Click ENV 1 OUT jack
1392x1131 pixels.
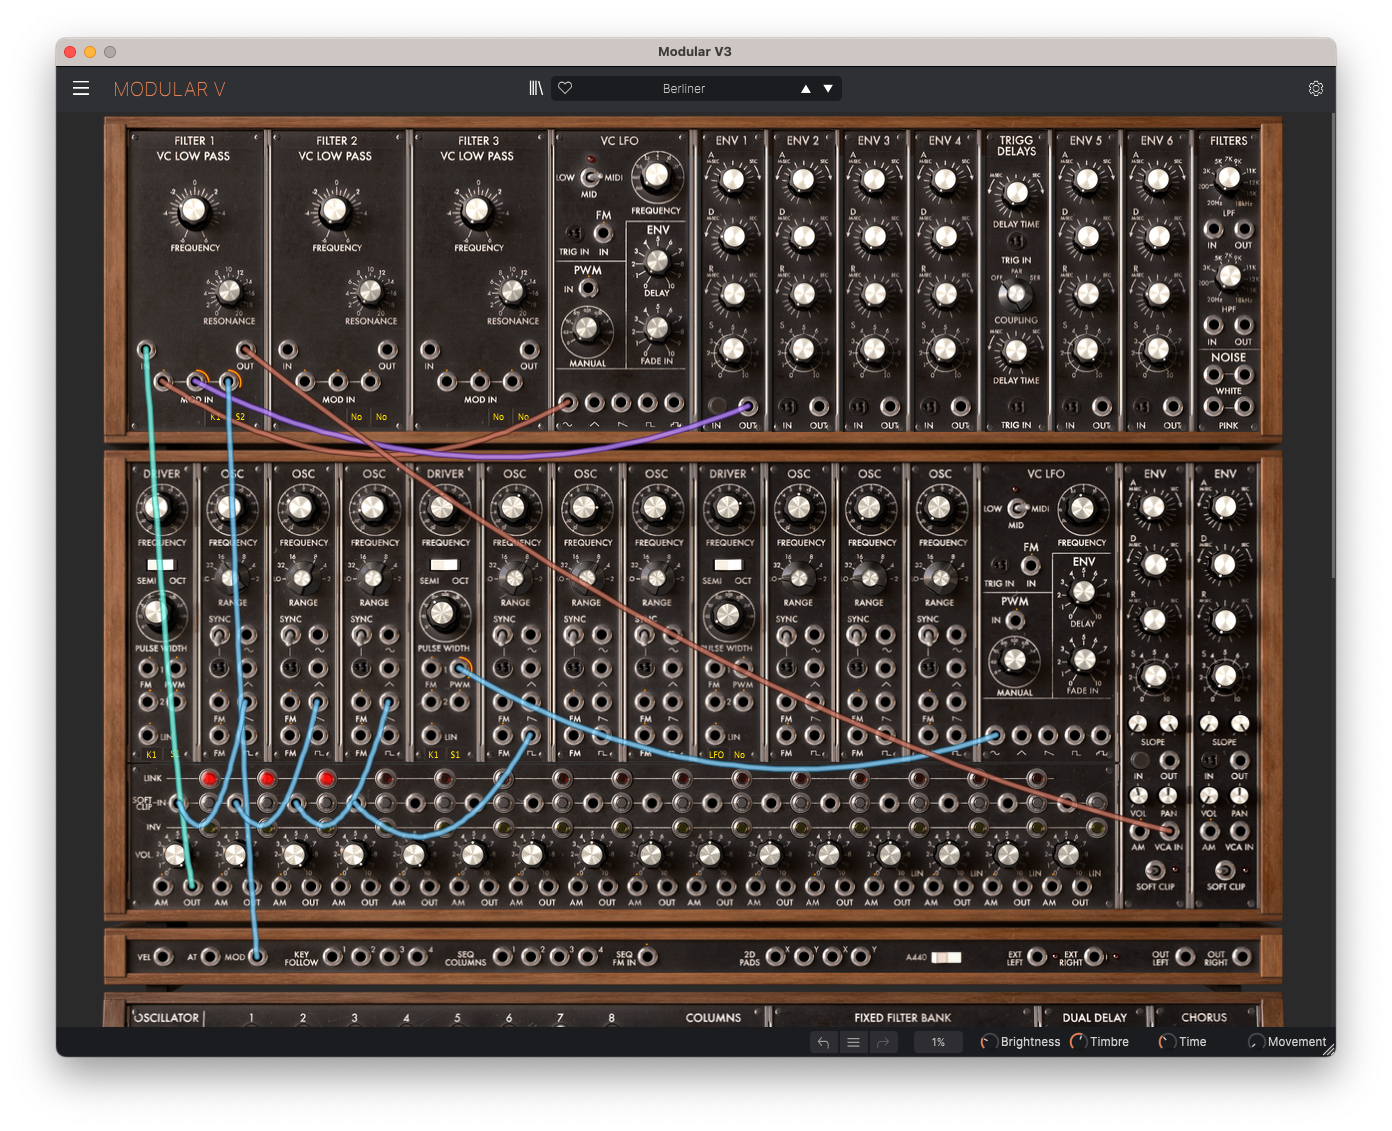pos(748,407)
